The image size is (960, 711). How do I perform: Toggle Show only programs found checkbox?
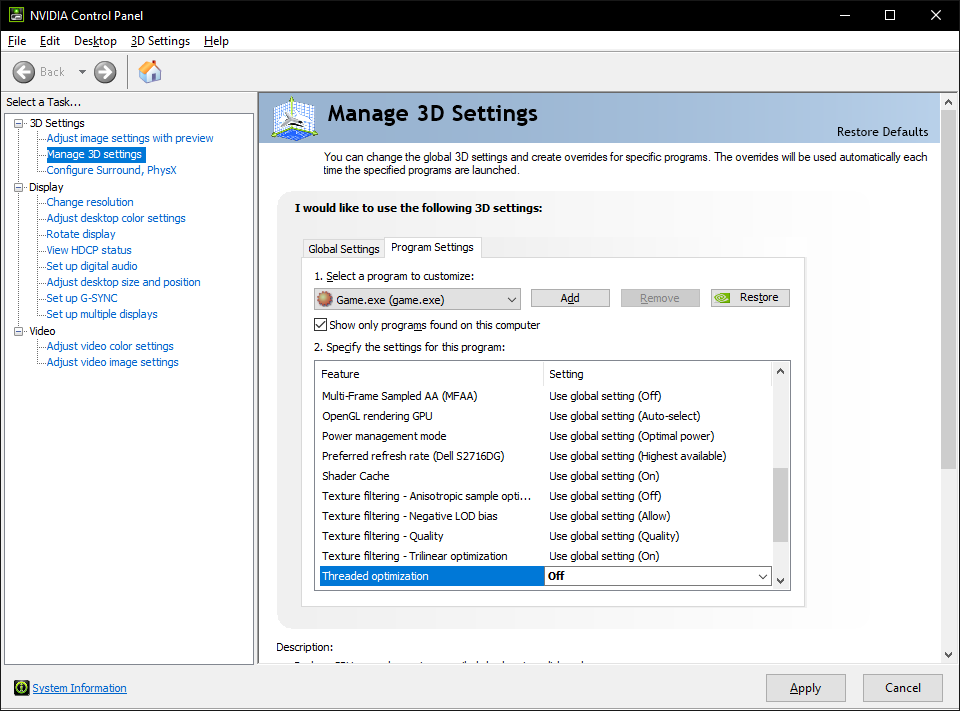(320, 325)
